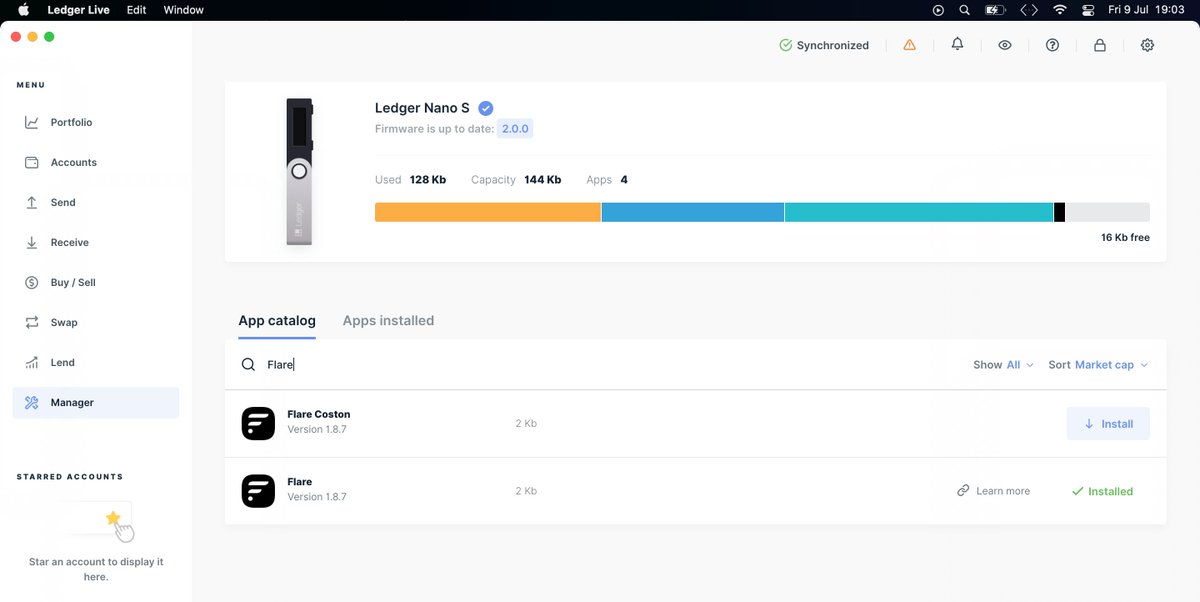The image size is (1200, 602).
Task: Toggle discreet mode eye icon
Action: 1005,45
